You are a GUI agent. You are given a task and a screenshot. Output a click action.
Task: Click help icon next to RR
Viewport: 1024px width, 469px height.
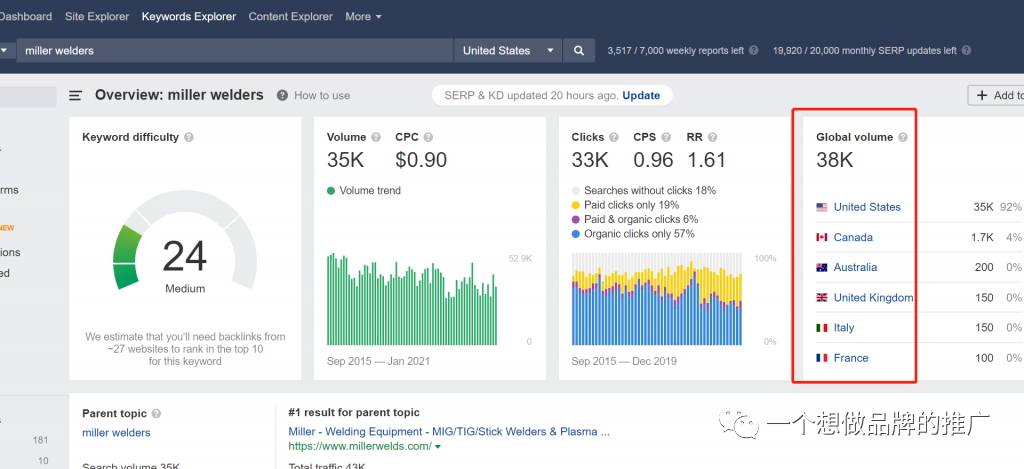pyautogui.click(x=712, y=137)
